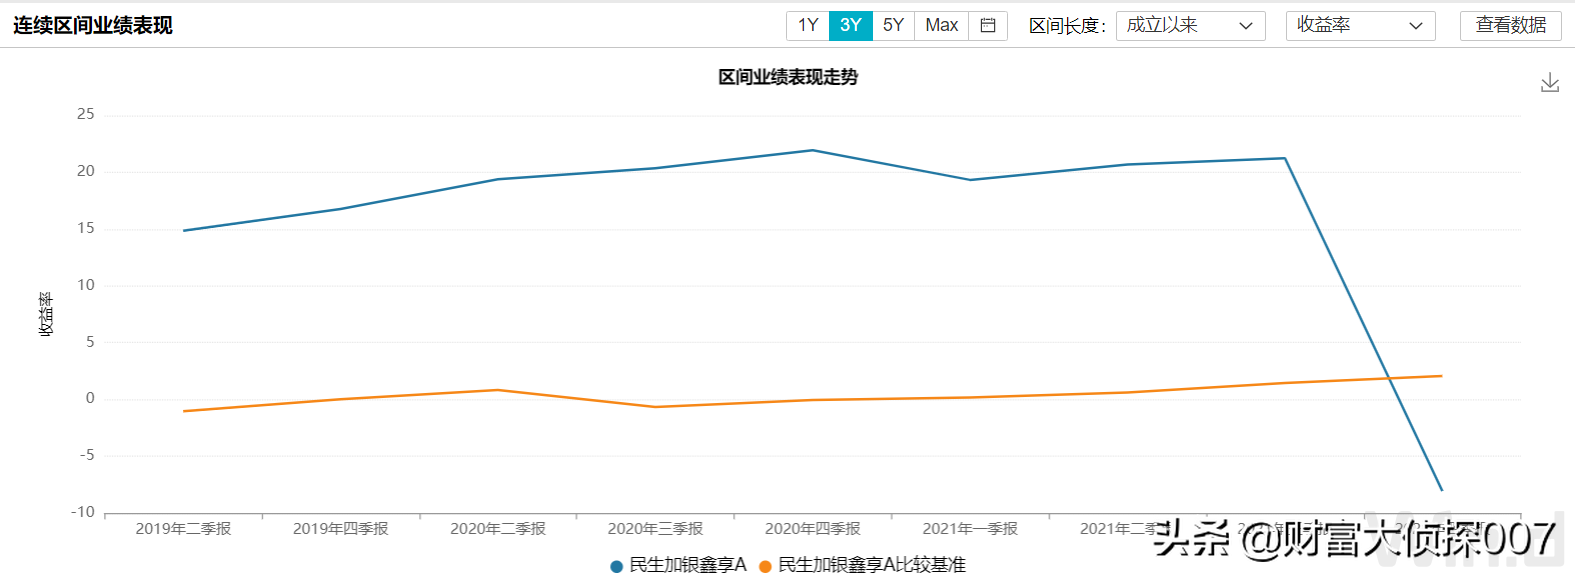The width and height of the screenshot is (1575, 577).
Task: Open the 收益率 metric dropdown
Action: point(1360,26)
